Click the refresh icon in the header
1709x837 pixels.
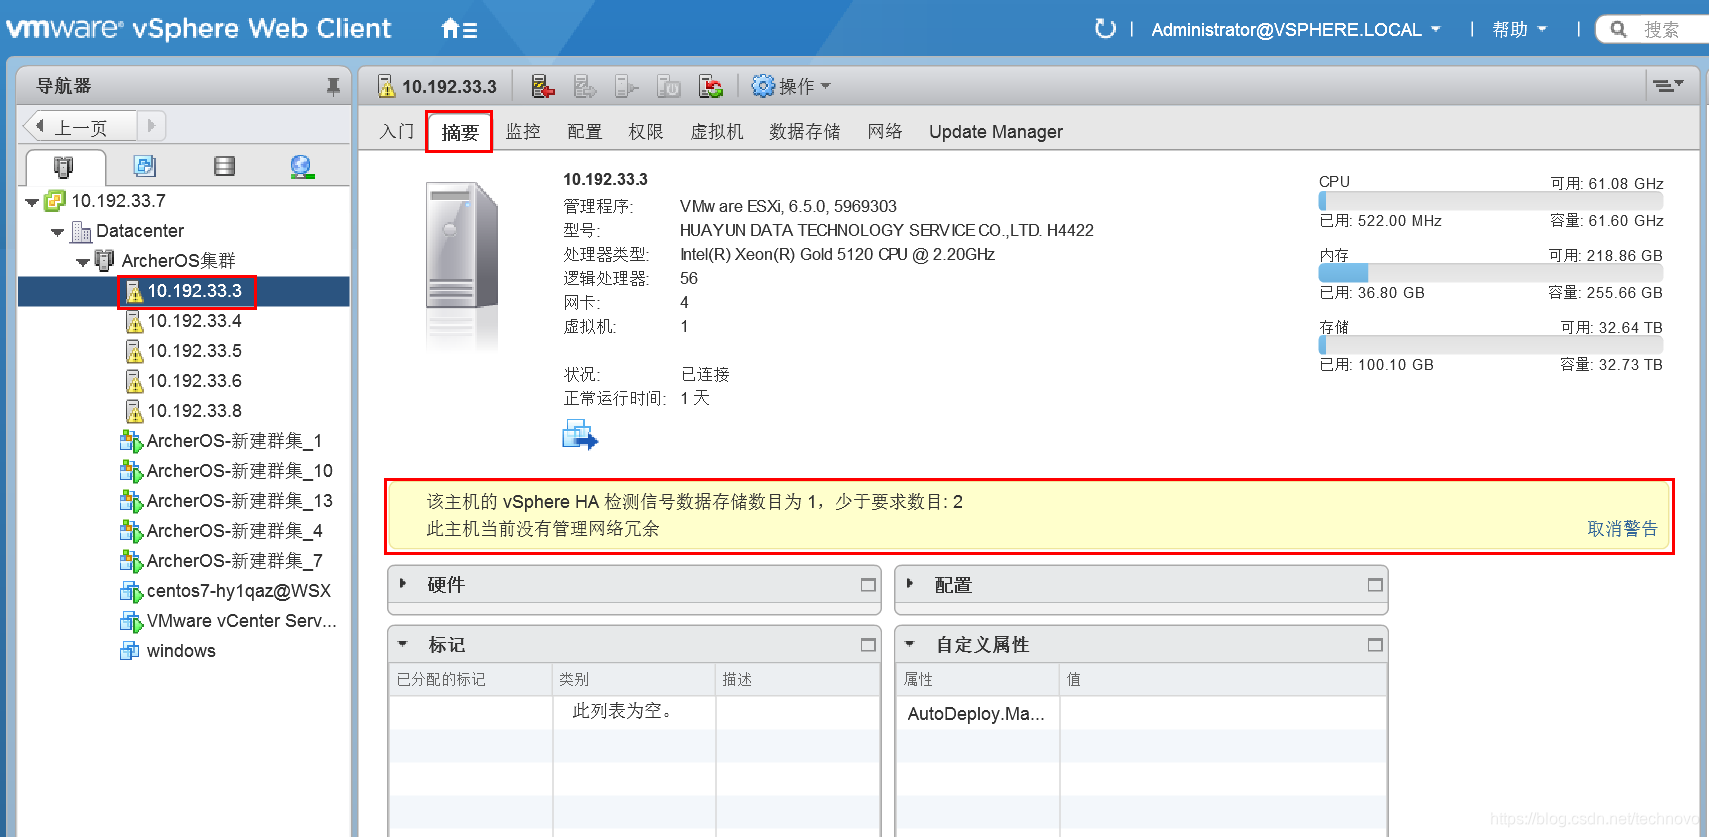click(x=1105, y=29)
